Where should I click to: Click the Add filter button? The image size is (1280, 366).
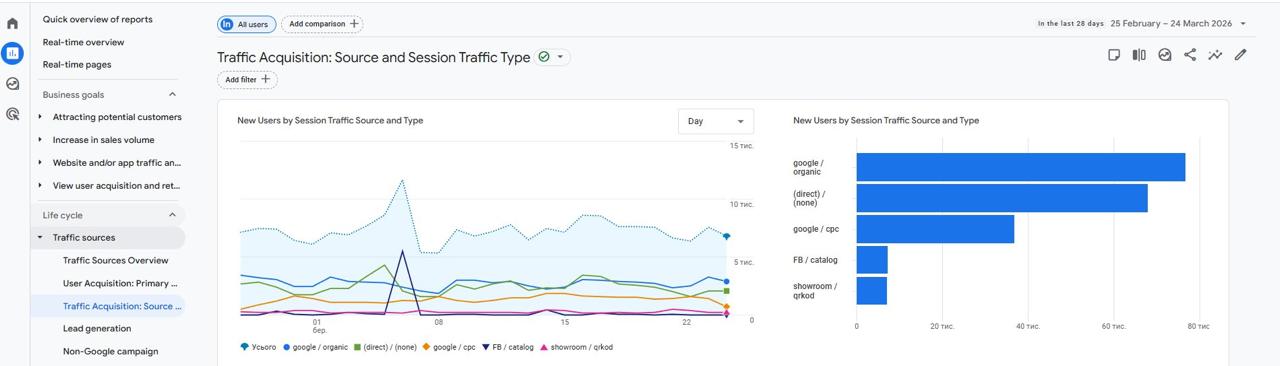tap(247, 80)
